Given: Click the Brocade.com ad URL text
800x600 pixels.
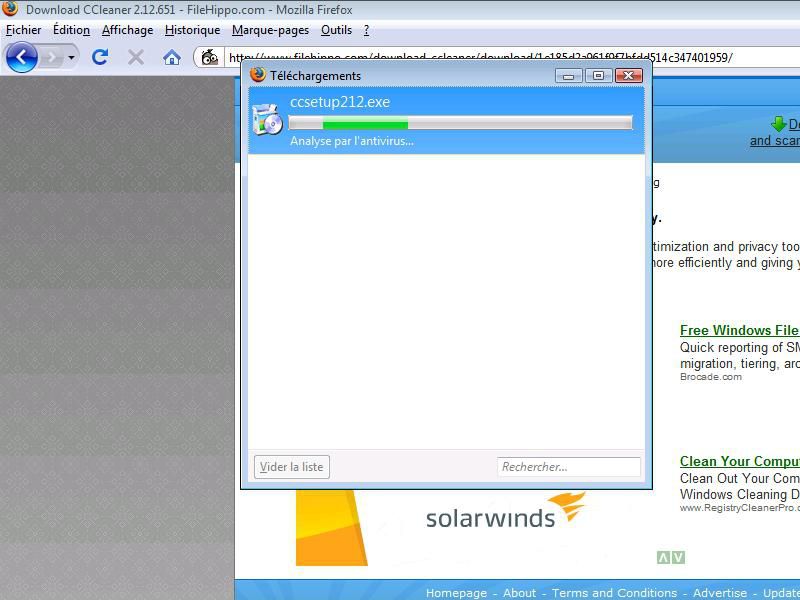Looking at the screenshot, I should [x=711, y=377].
